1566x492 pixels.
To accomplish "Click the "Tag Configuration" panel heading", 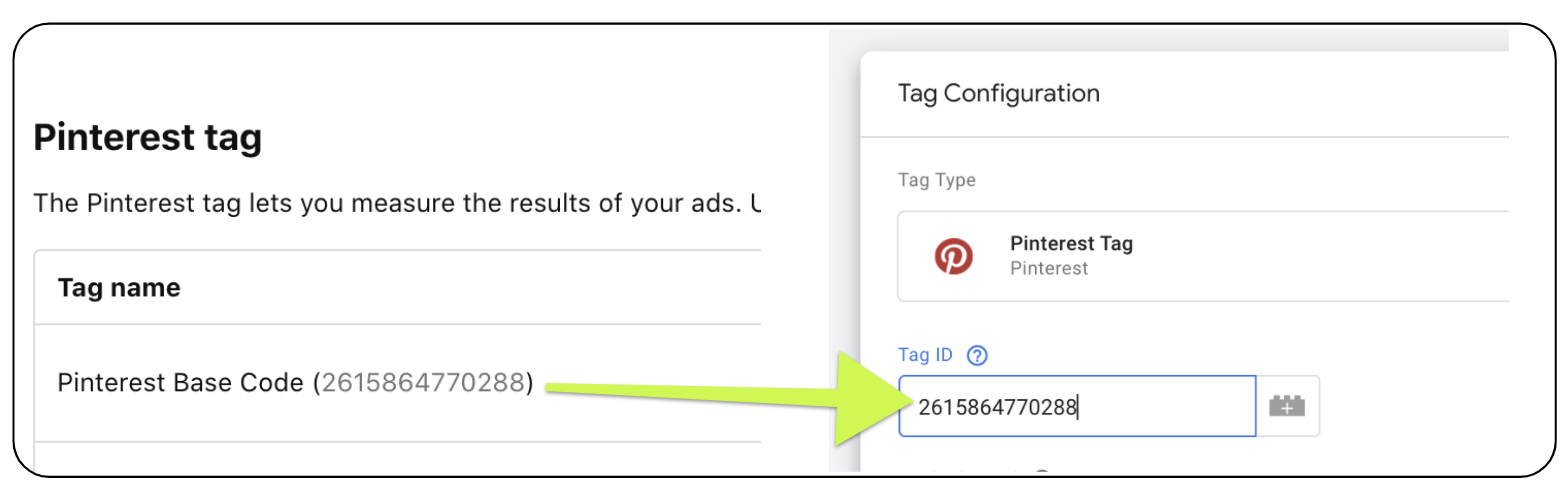I will 999,94.
